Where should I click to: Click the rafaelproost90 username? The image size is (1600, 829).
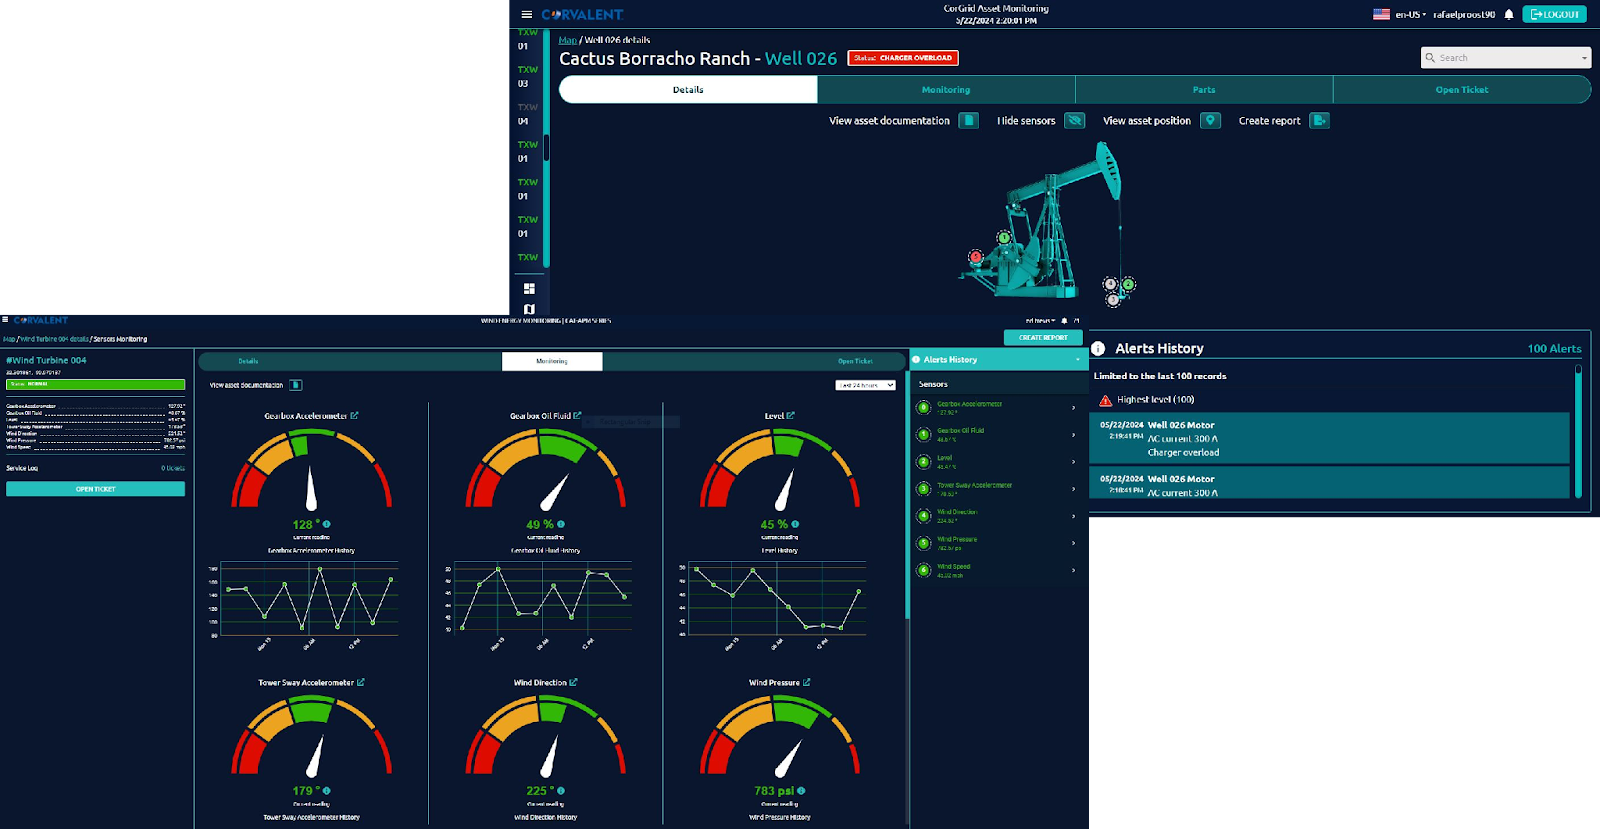[x=1464, y=14]
